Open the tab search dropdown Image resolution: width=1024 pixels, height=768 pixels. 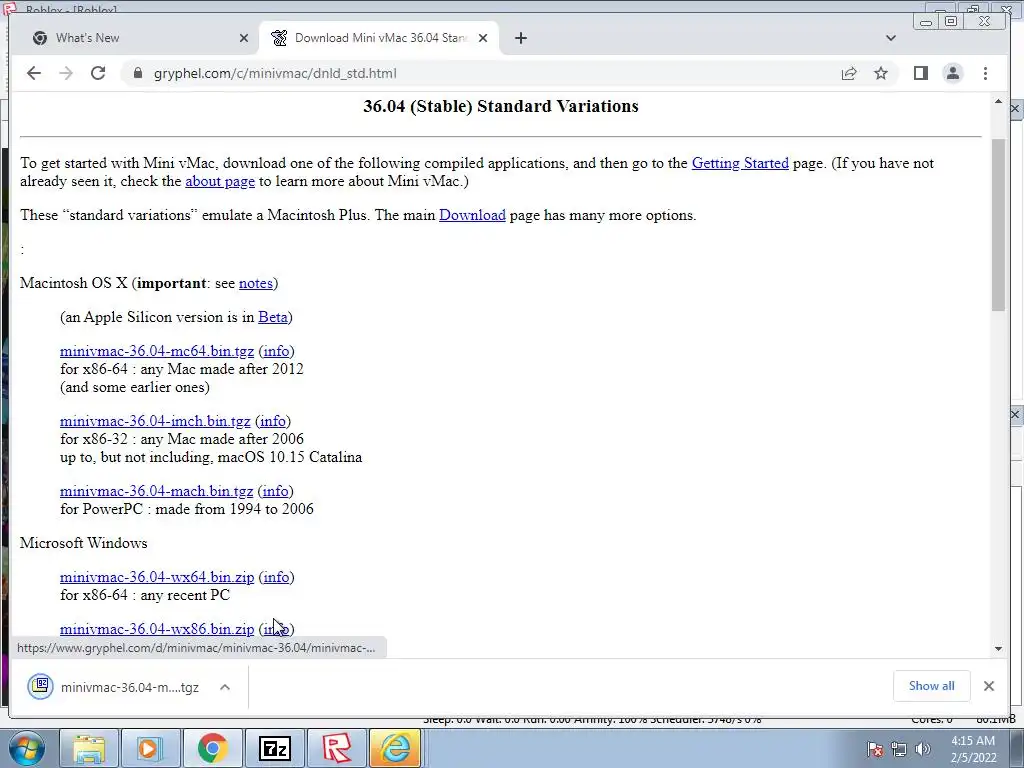pyautogui.click(x=891, y=38)
